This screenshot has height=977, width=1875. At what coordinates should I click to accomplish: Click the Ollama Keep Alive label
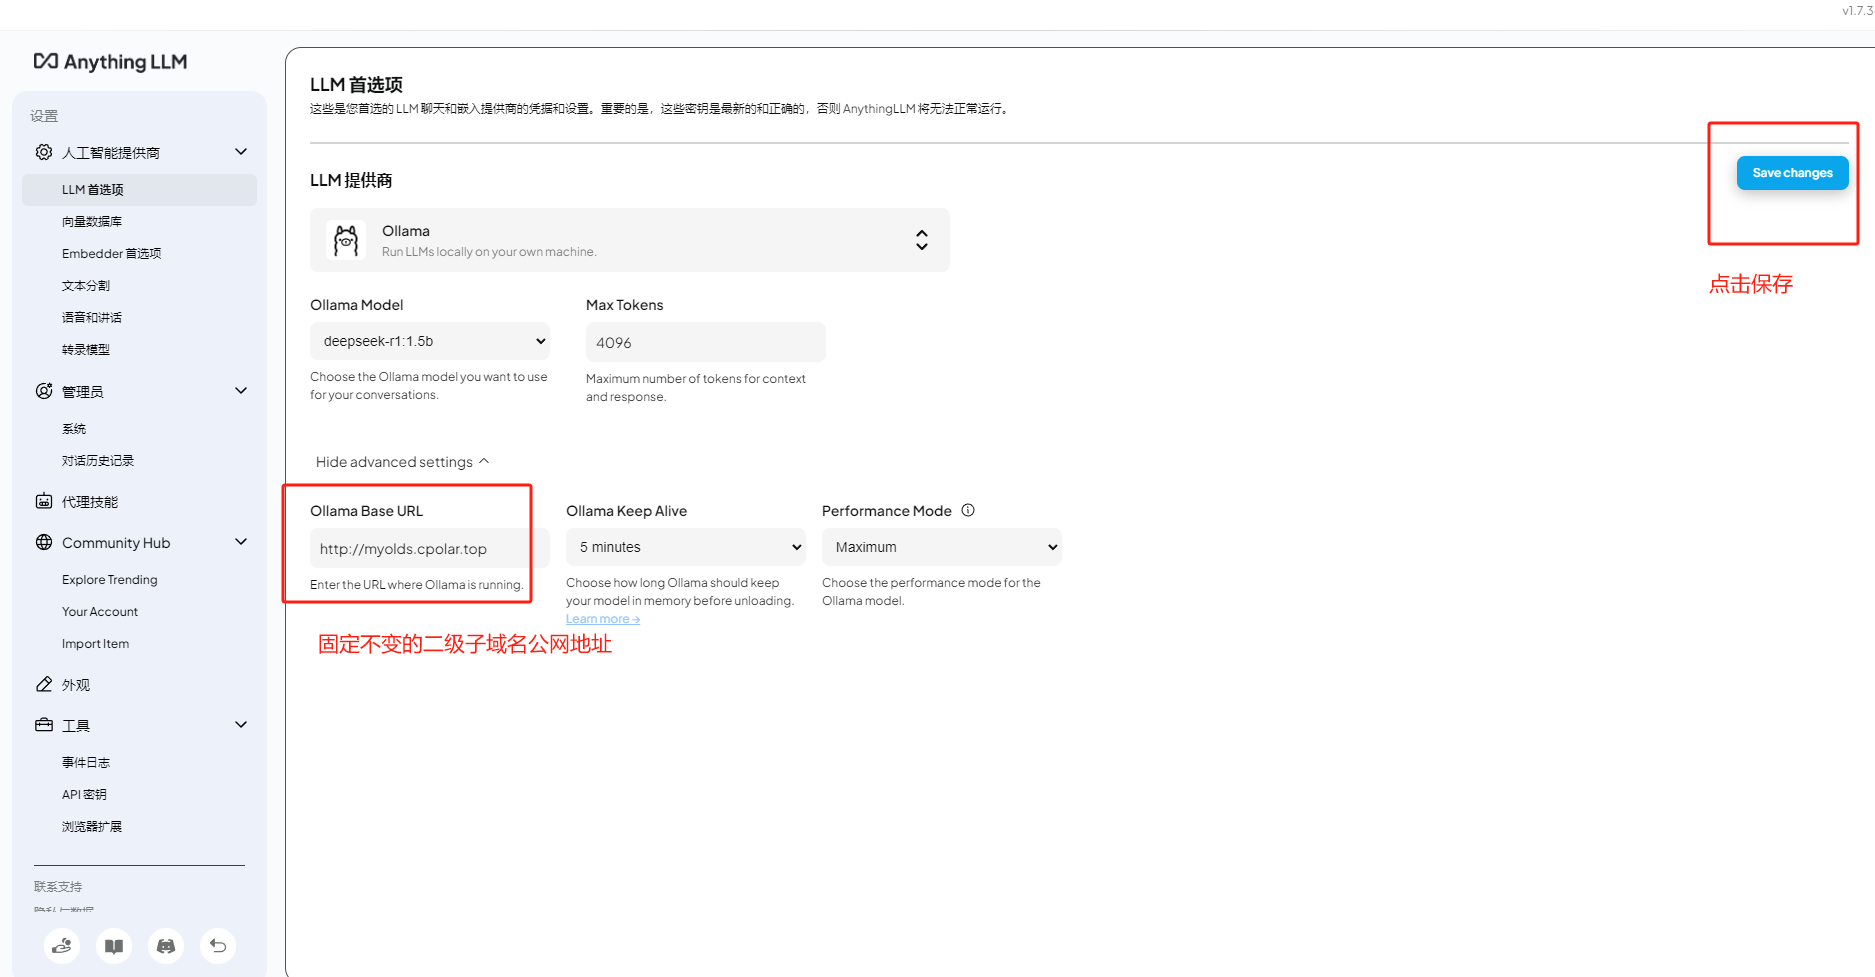point(627,511)
